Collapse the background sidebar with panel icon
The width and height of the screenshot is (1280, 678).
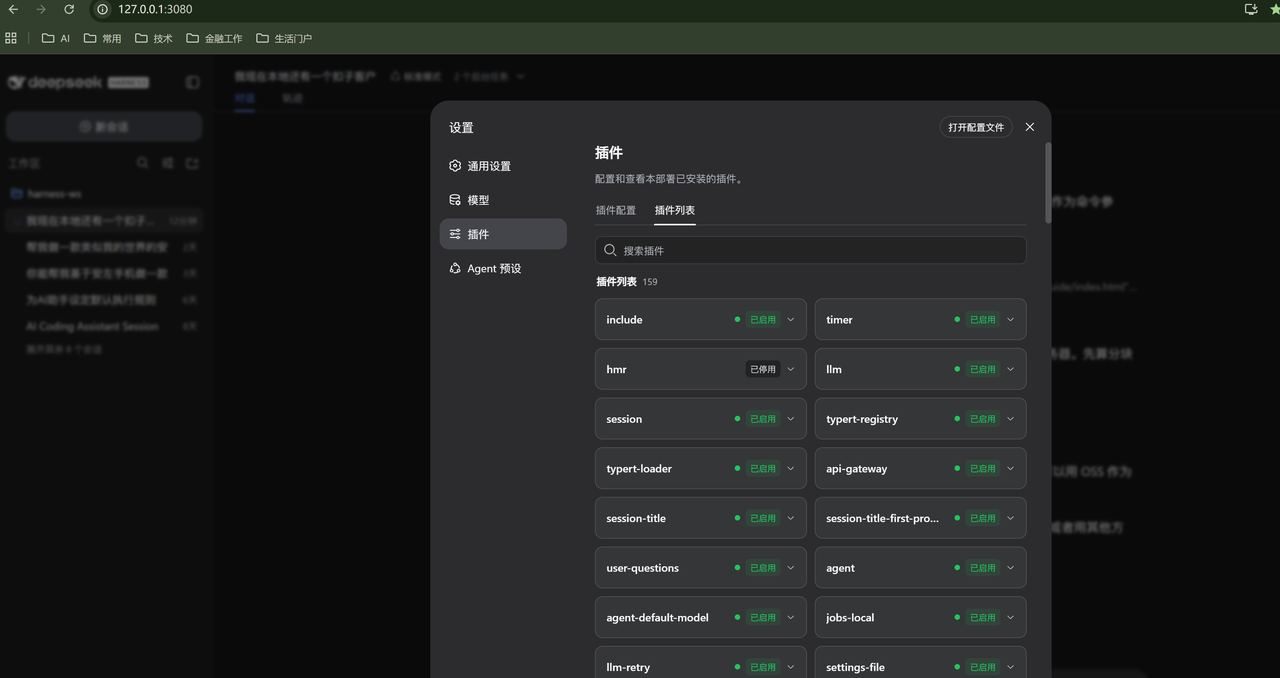[193, 82]
